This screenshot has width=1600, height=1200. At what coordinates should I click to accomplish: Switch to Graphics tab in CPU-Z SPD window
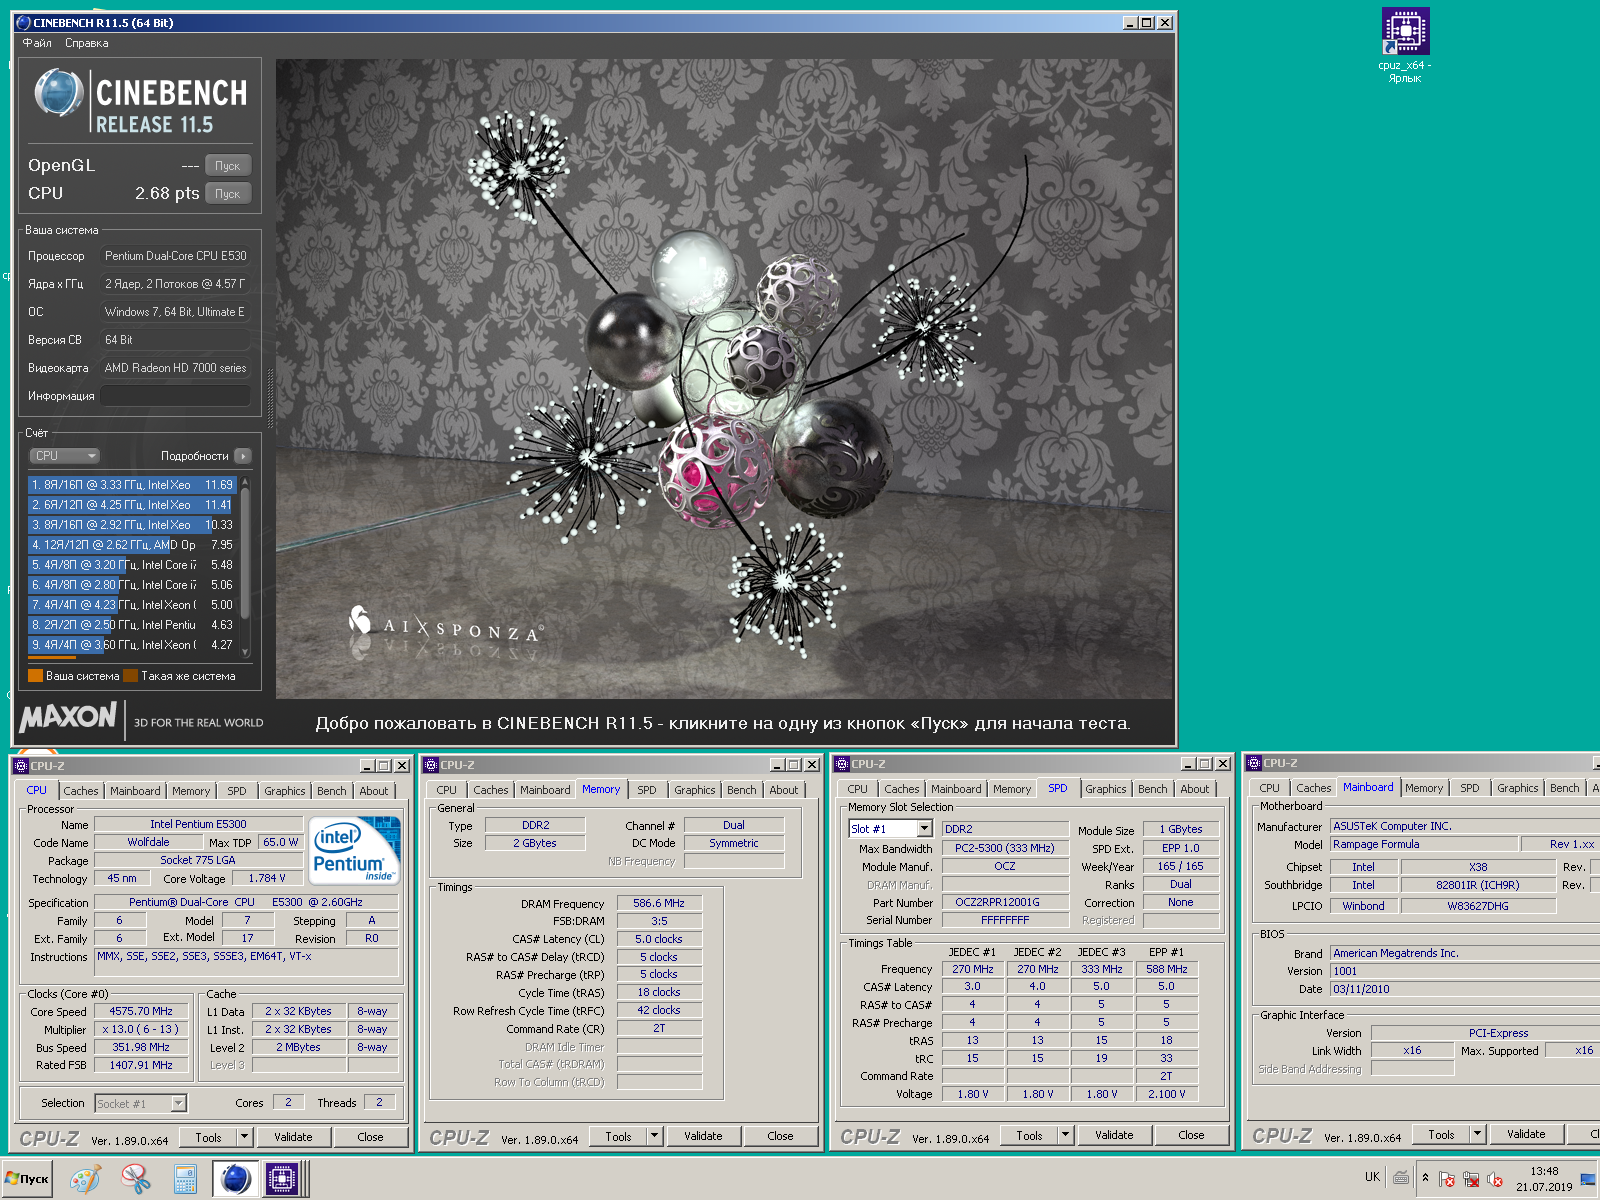pos(1105,789)
